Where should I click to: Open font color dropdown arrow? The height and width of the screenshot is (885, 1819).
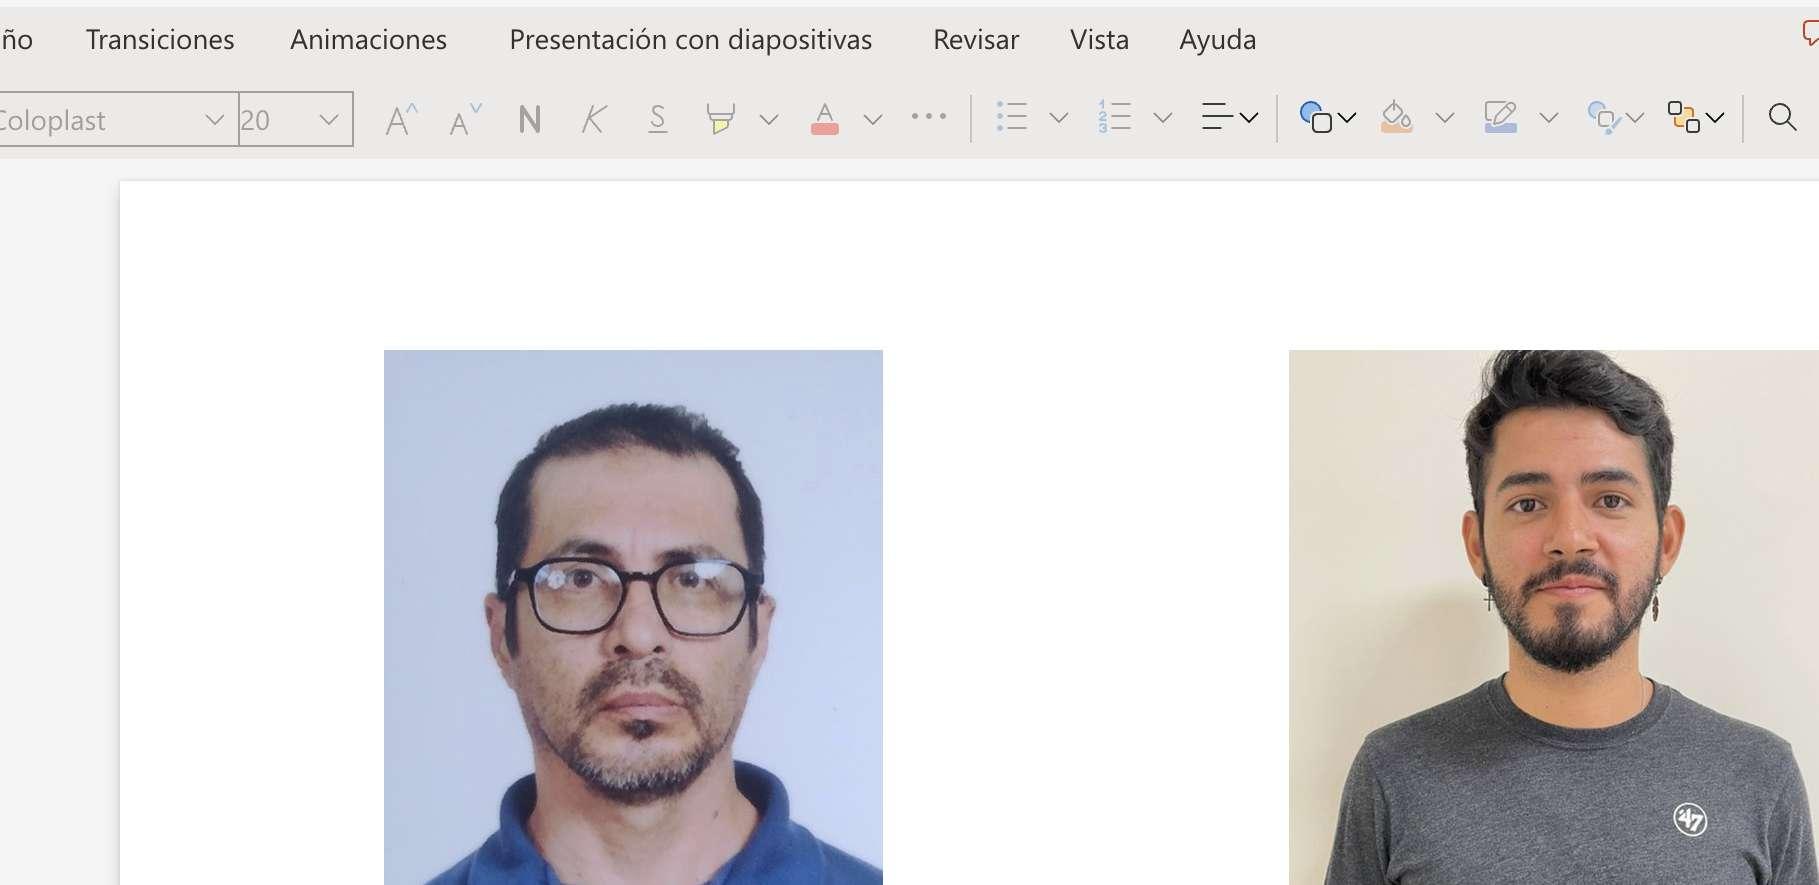pos(873,120)
